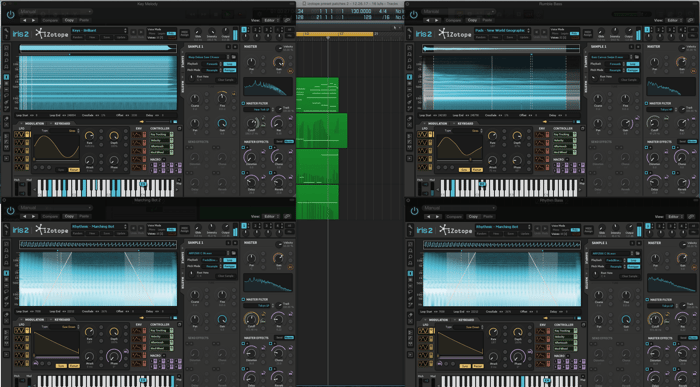Enable Master Filter checkbox in Rumble Bass
The height and width of the screenshot is (387, 700).
(x=647, y=103)
